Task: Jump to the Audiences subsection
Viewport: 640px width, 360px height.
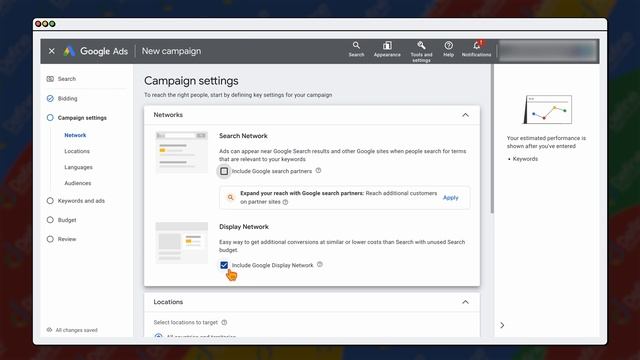Action: point(78,183)
